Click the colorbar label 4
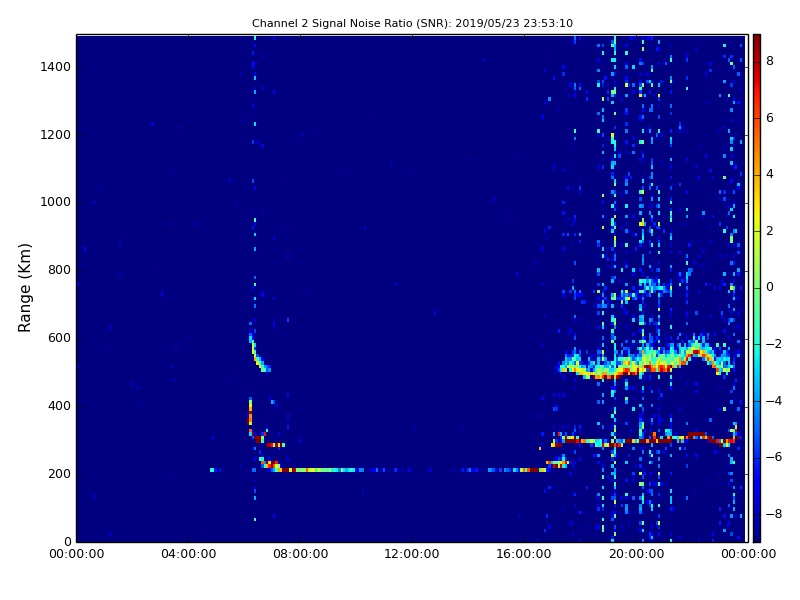Screen dimensions: 800x600 pyautogui.click(x=770, y=174)
